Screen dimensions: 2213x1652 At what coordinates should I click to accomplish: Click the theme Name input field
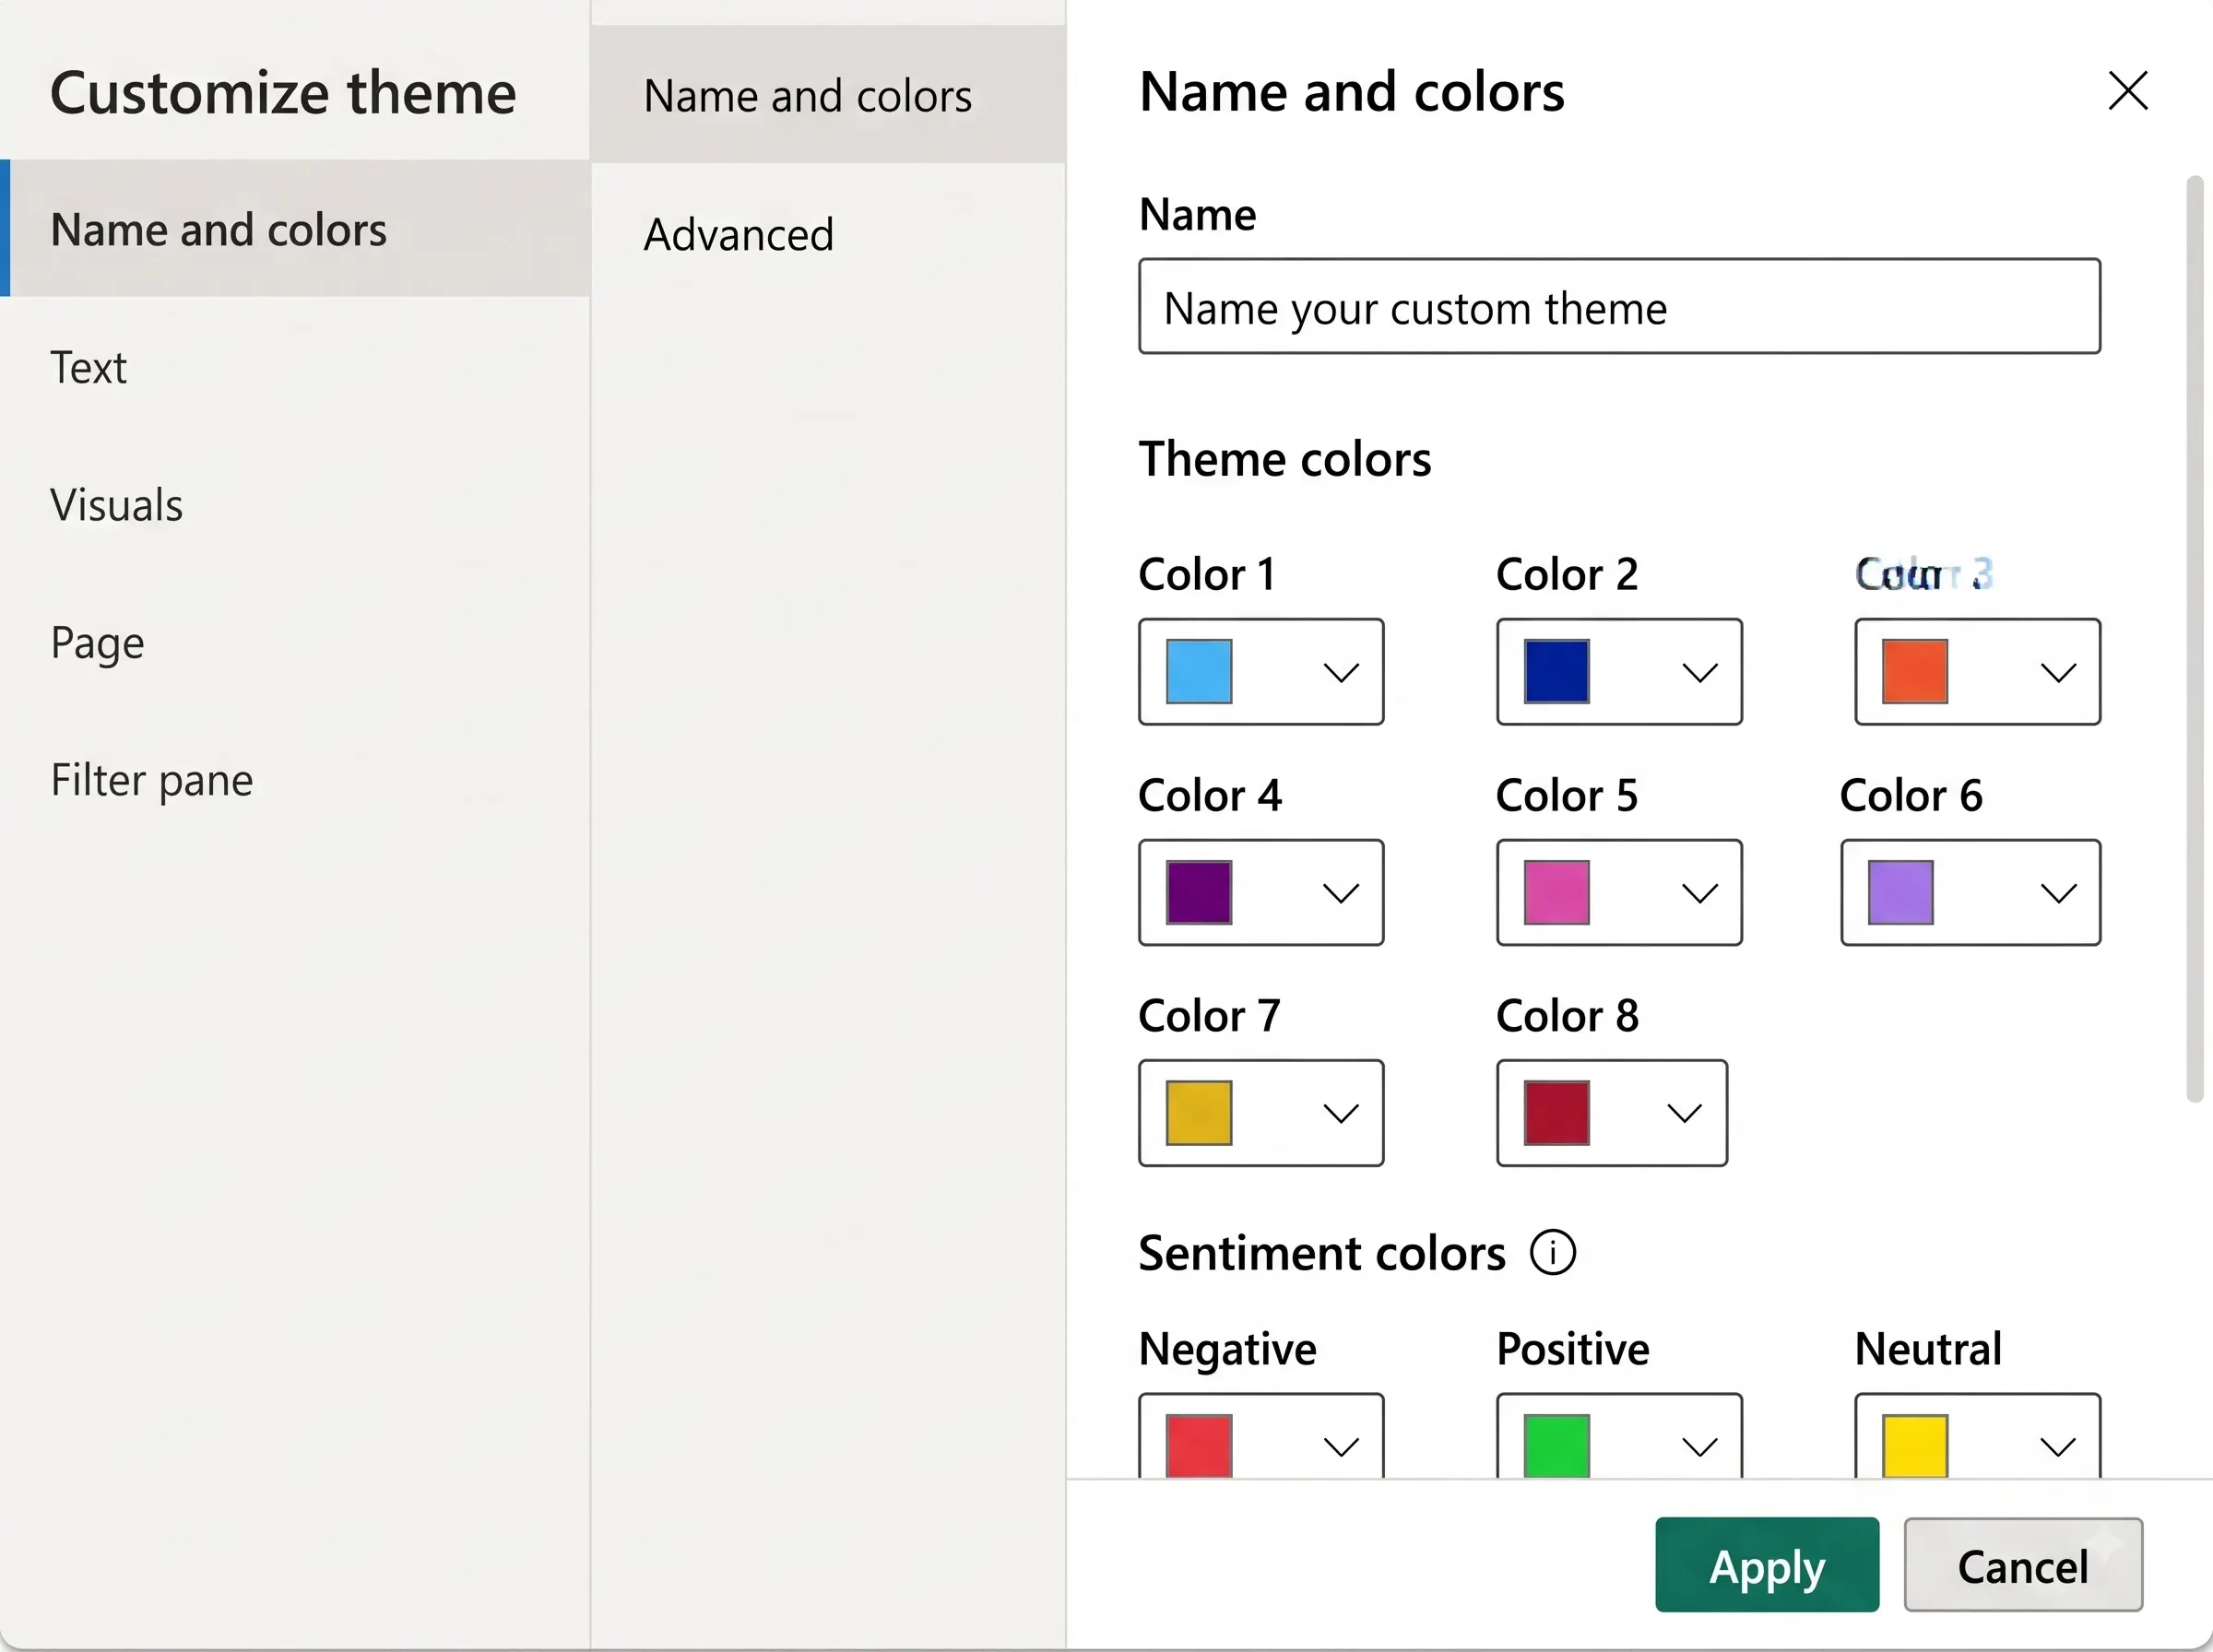[1619, 306]
